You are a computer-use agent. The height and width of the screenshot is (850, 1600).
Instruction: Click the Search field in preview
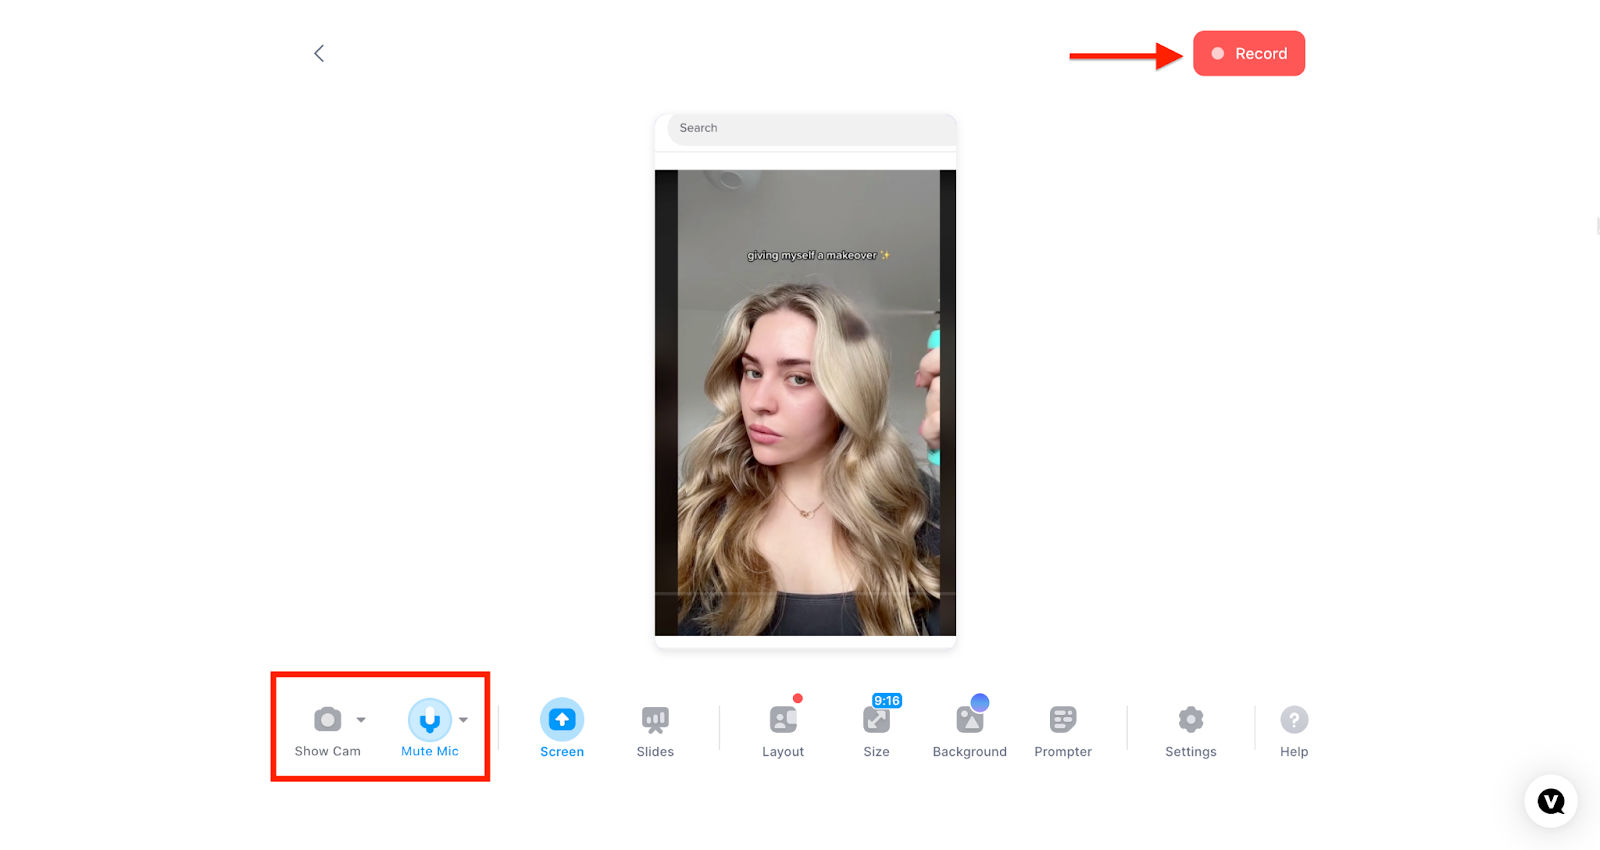coord(811,128)
